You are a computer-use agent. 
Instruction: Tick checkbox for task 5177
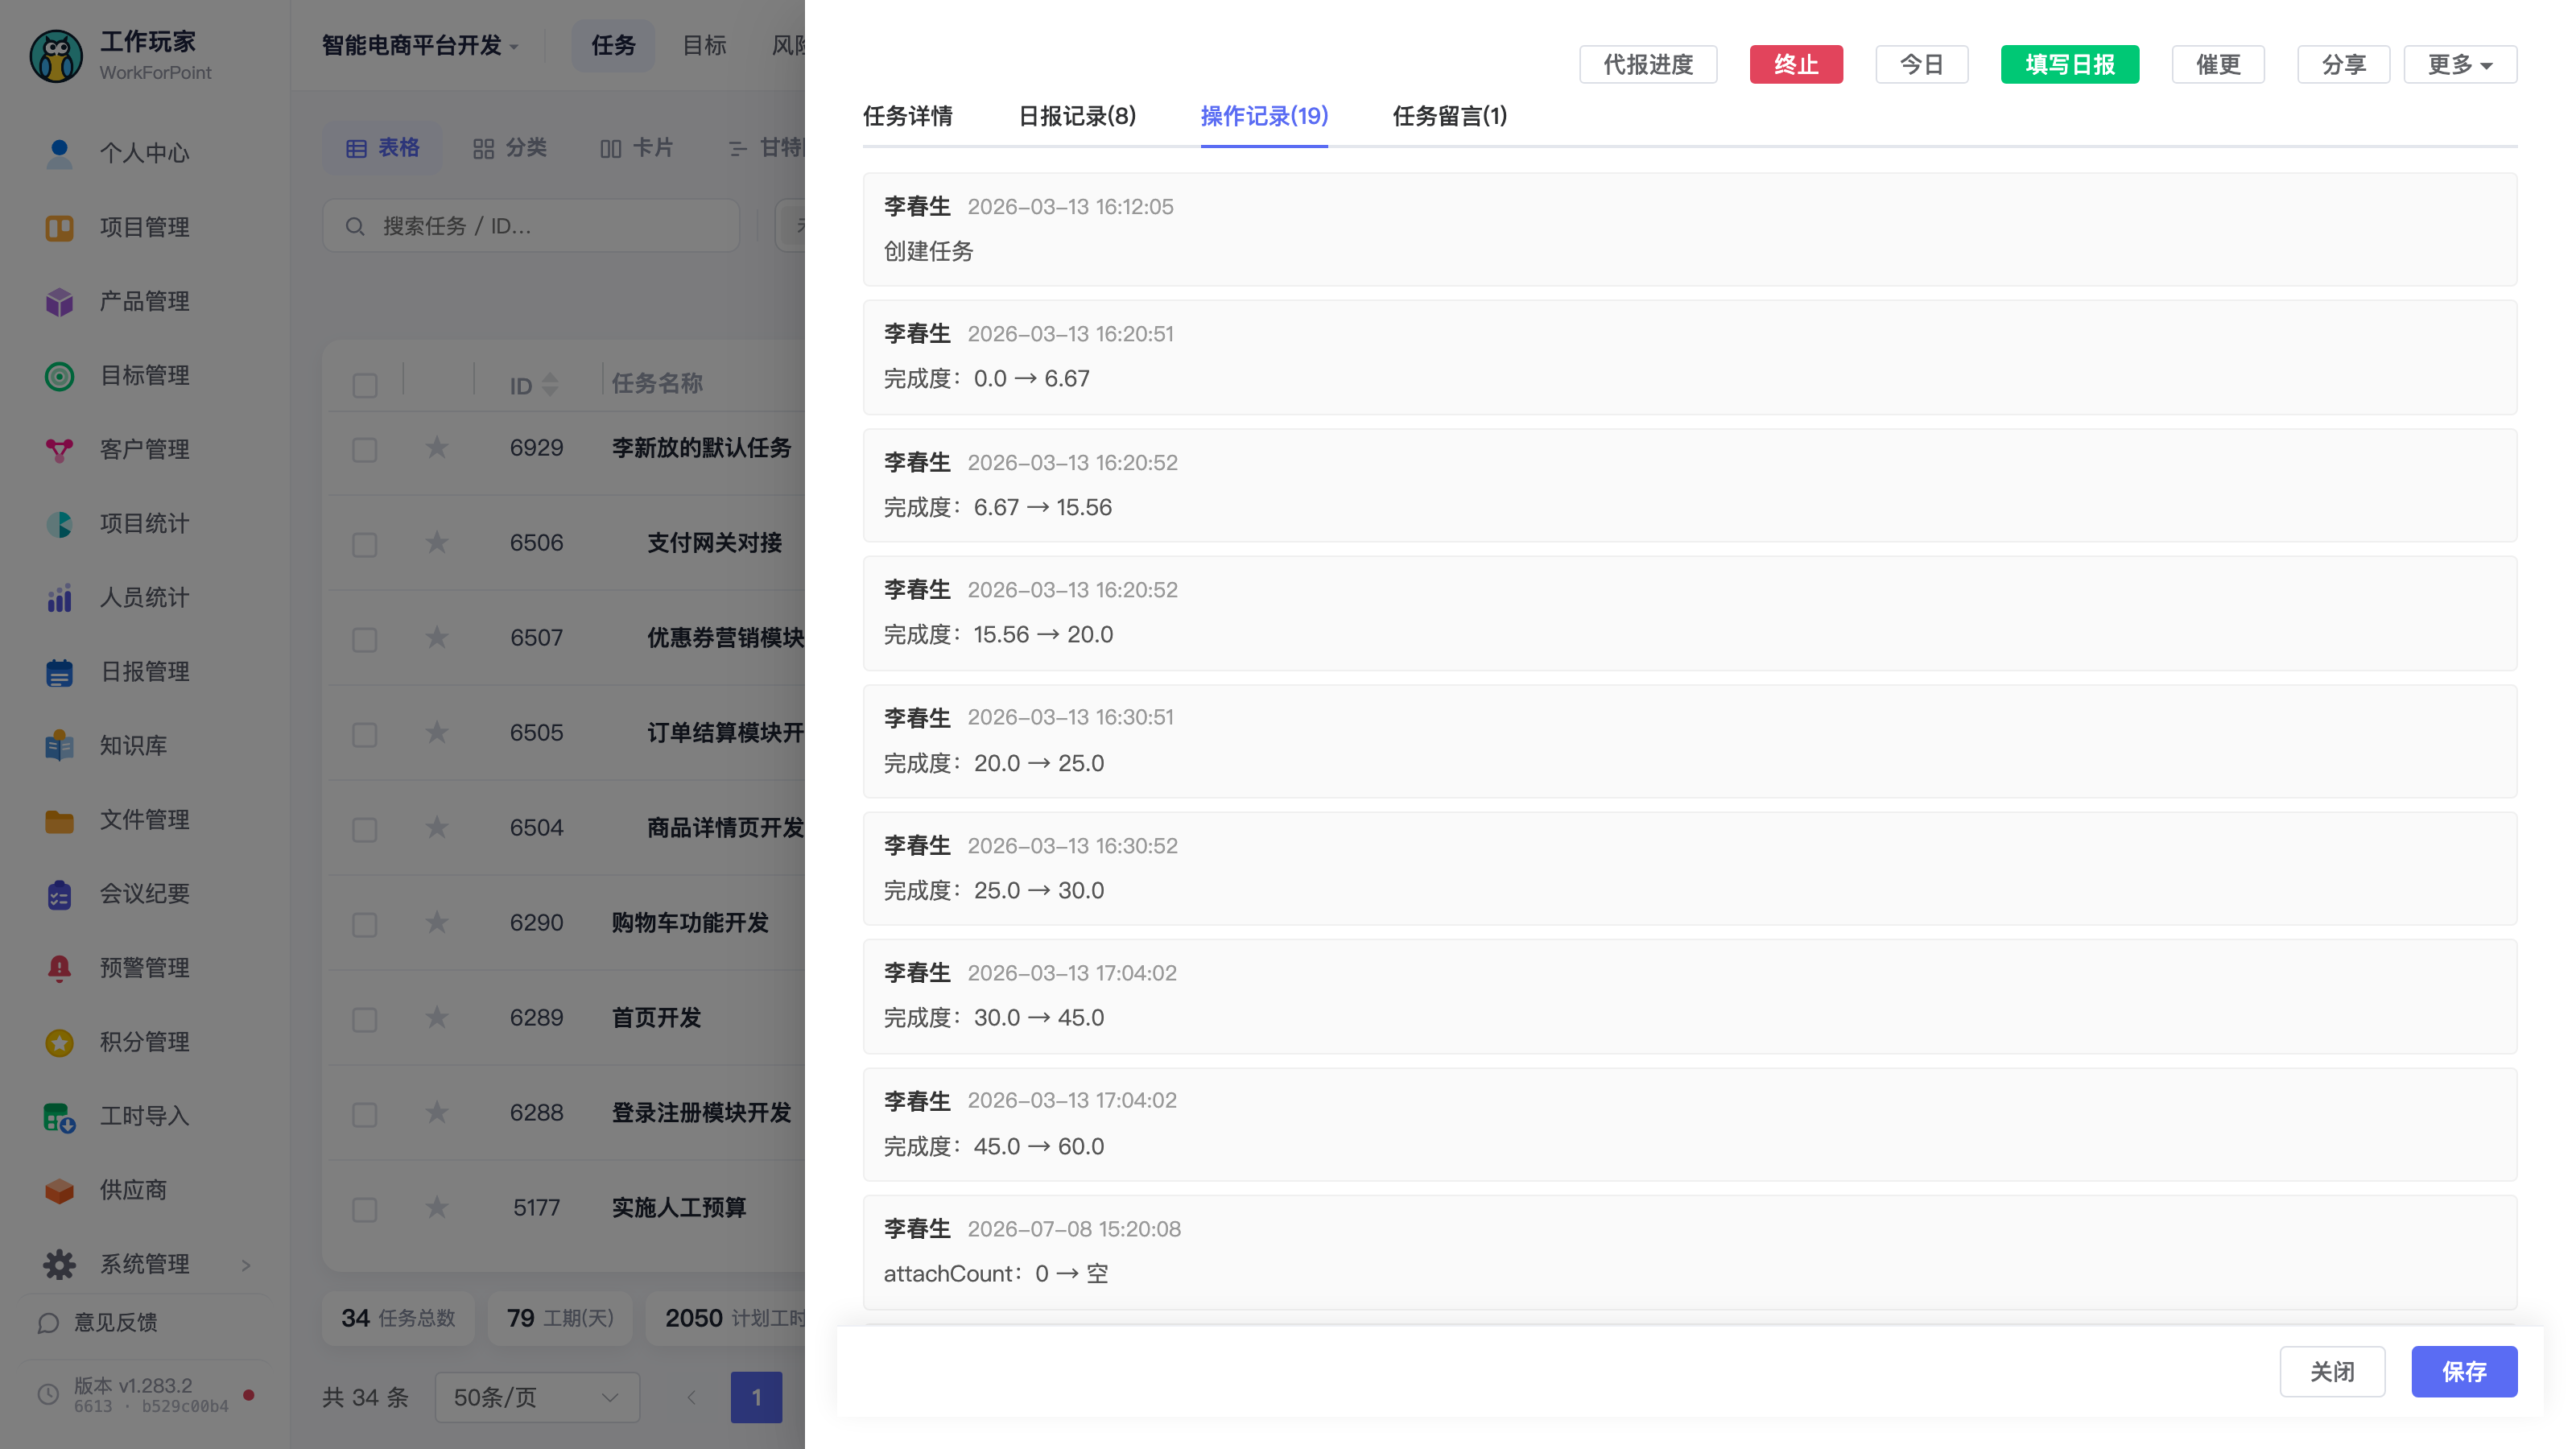[x=365, y=1209]
